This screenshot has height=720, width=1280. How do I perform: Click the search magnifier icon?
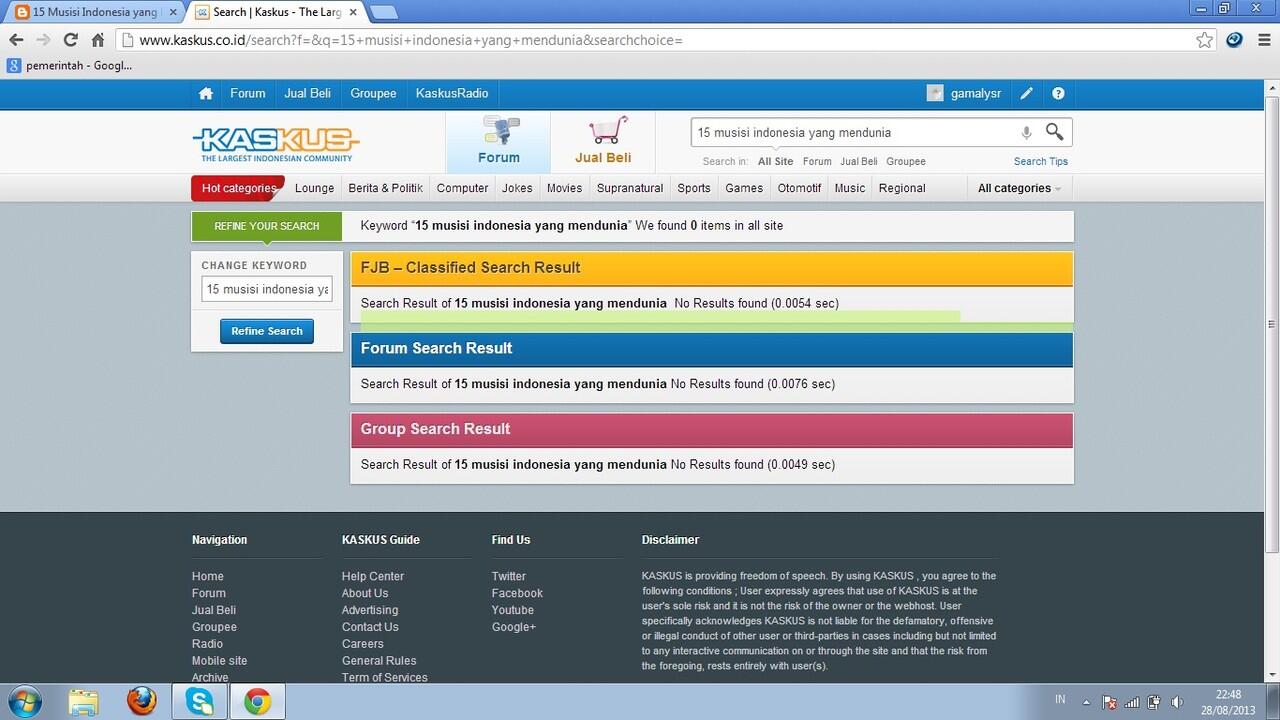[1054, 132]
